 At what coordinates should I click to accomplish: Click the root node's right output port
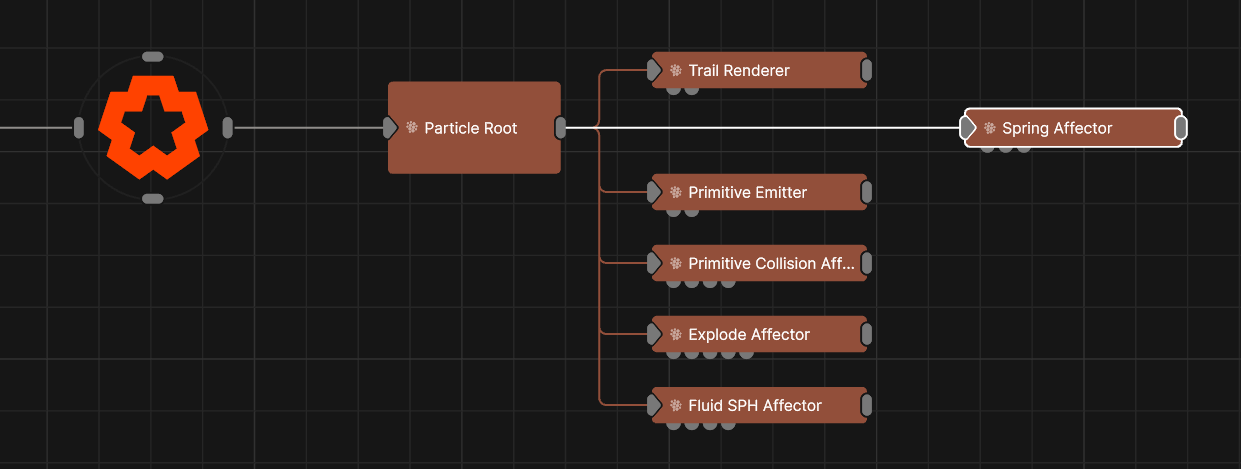(228, 128)
